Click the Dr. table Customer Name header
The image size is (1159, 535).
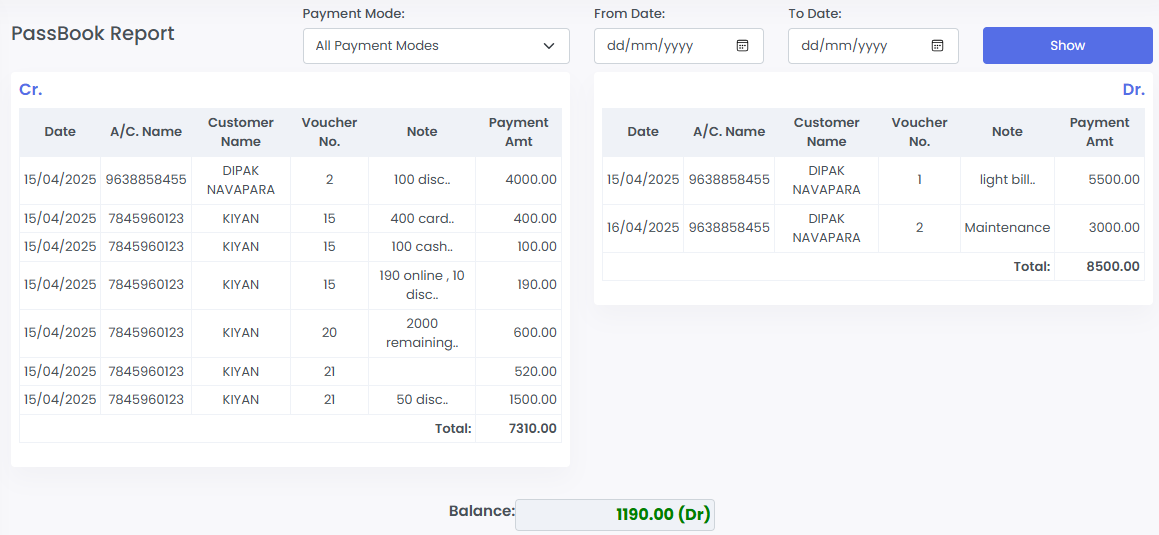[826, 132]
